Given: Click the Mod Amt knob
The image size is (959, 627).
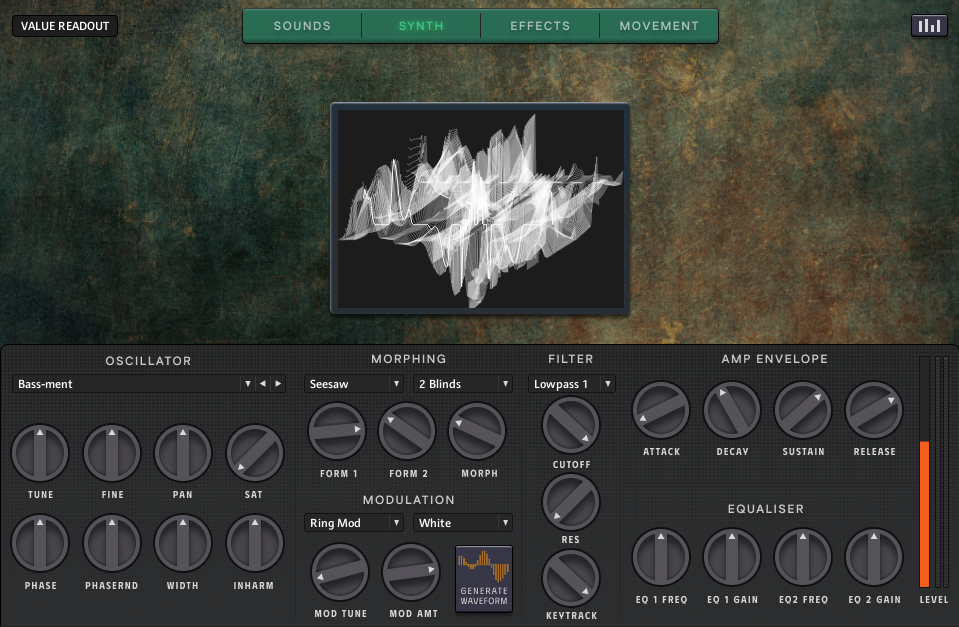Looking at the screenshot, I should coord(411,572).
